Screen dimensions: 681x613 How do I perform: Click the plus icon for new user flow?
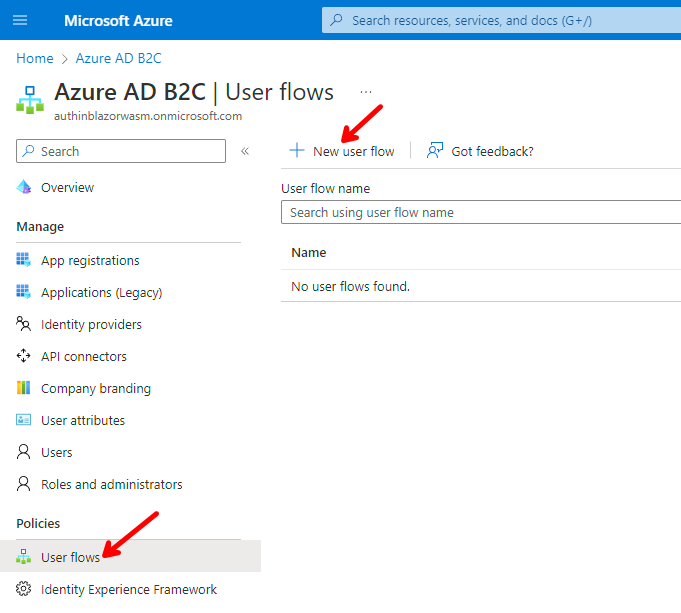coord(297,150)
